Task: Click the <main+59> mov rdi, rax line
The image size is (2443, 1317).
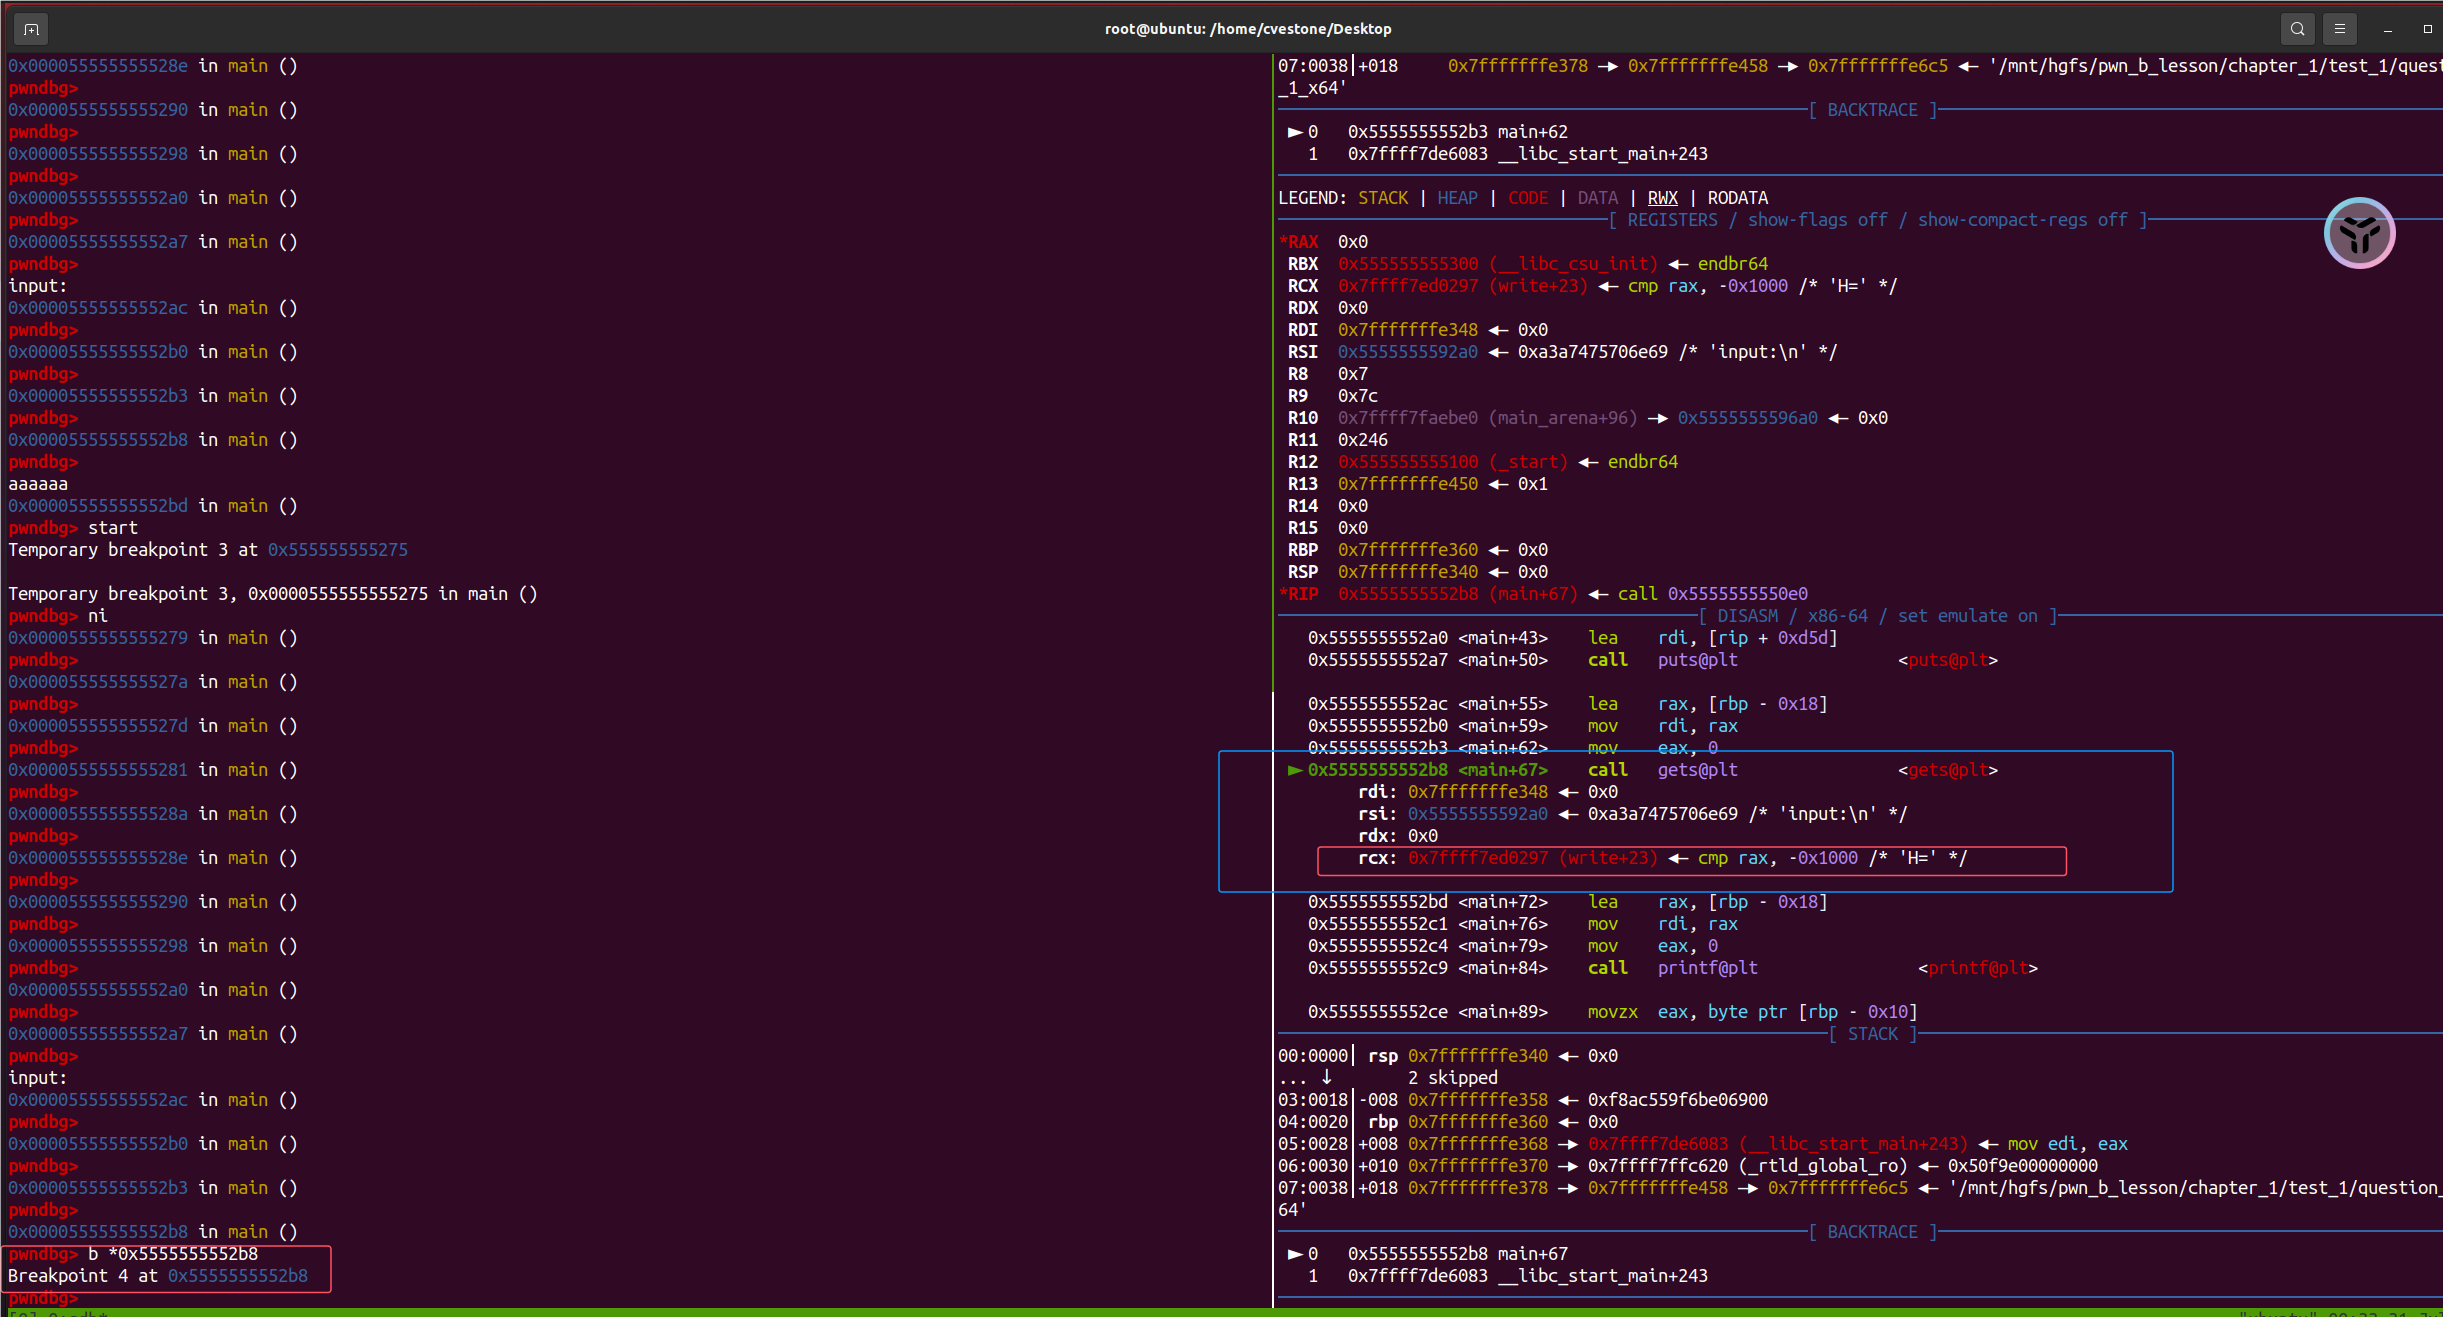Action: [1522, 726]
